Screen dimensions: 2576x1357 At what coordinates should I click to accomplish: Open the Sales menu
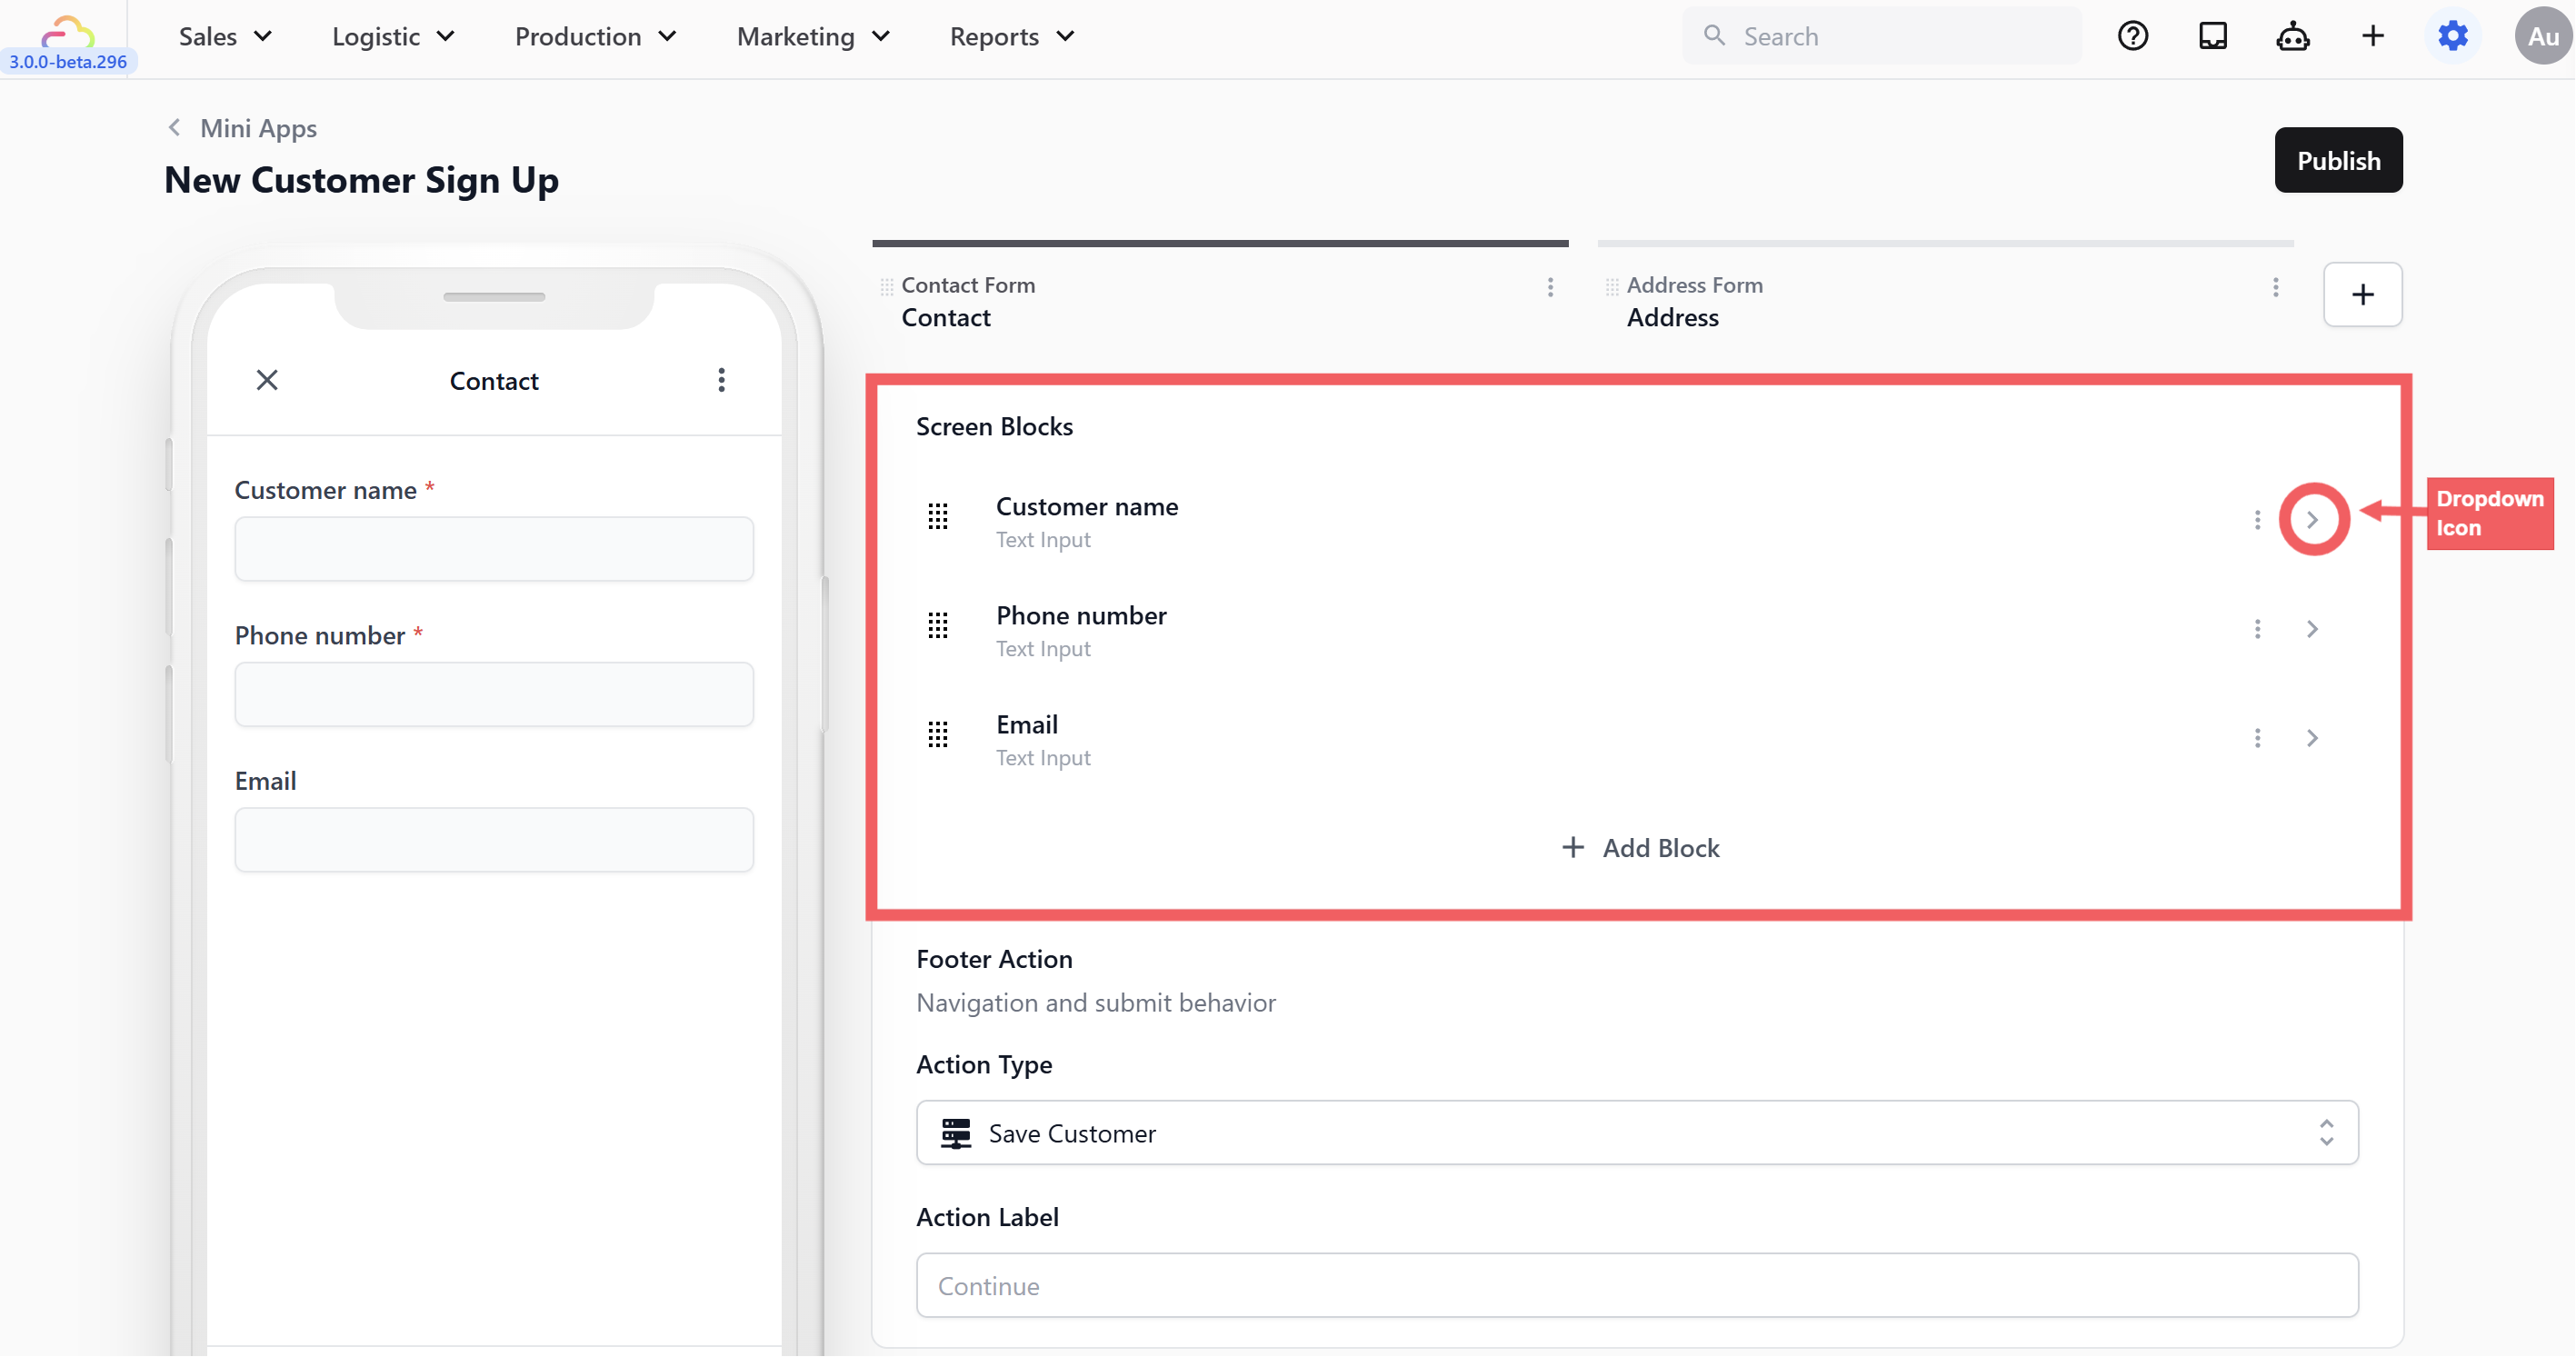(x=224, y=37)
